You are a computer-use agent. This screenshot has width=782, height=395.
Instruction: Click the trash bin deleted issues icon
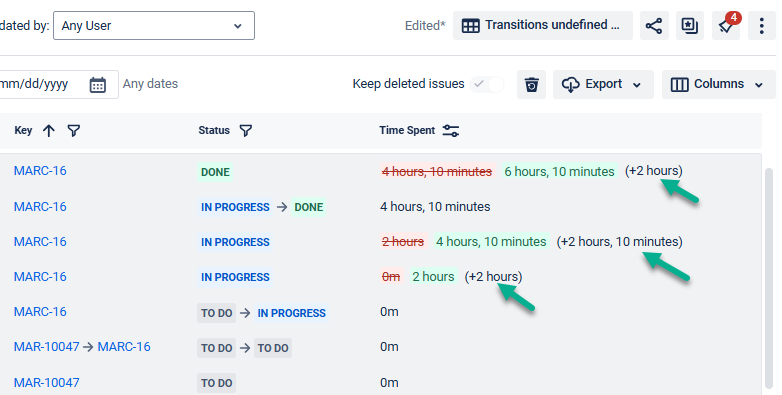click(532, 84)
